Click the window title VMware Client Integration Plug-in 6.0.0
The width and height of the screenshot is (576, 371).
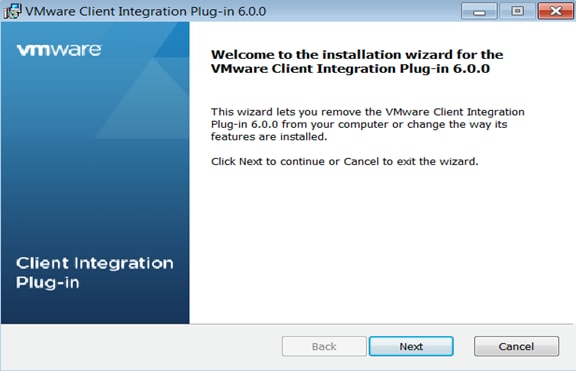point(145,11)
